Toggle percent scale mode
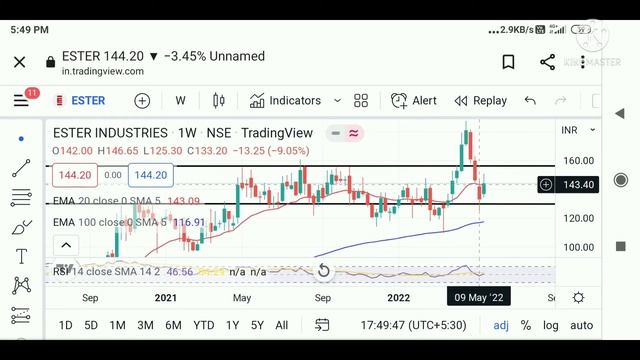This screenshot has height=360, width=640. (x=526, y=325)
